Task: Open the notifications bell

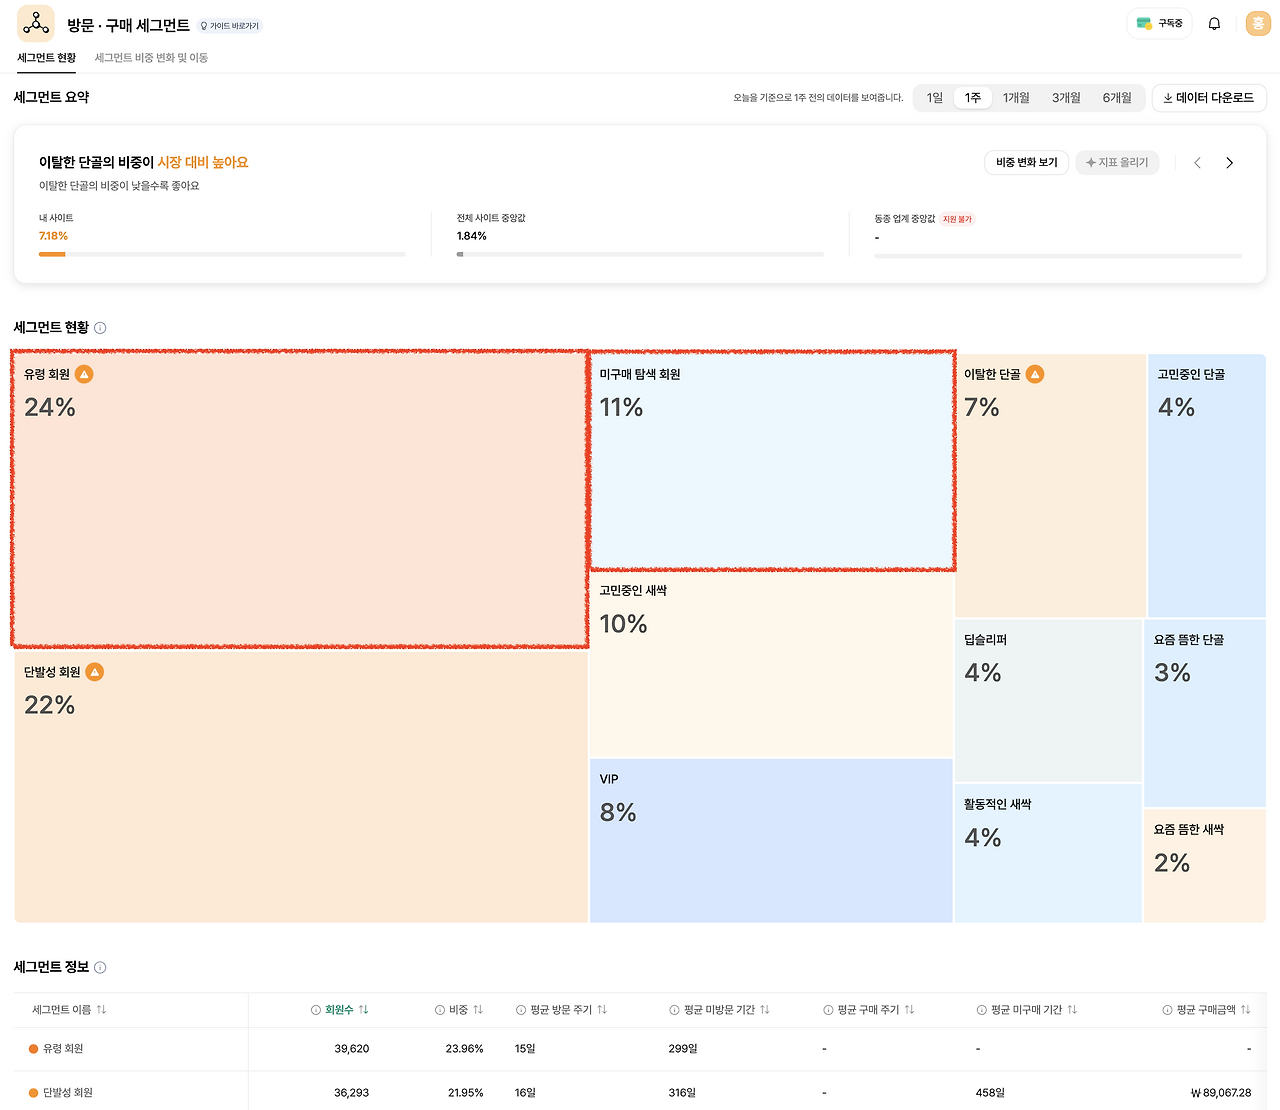Action: 1214,24
